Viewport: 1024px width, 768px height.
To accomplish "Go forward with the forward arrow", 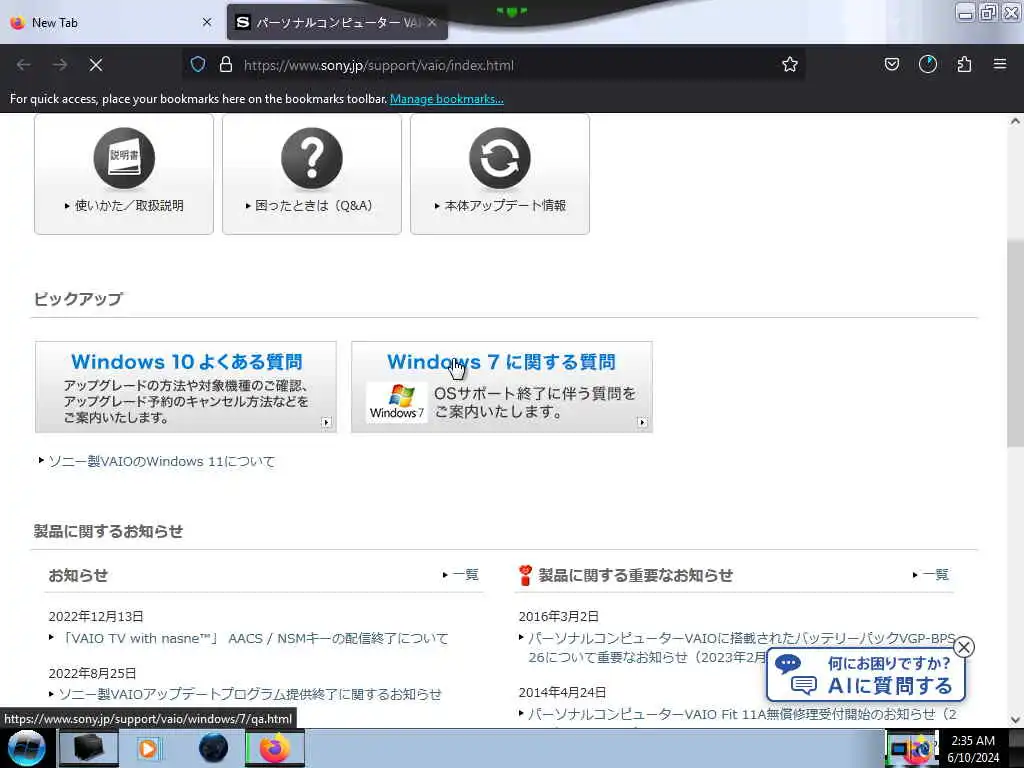I will 60,65.
